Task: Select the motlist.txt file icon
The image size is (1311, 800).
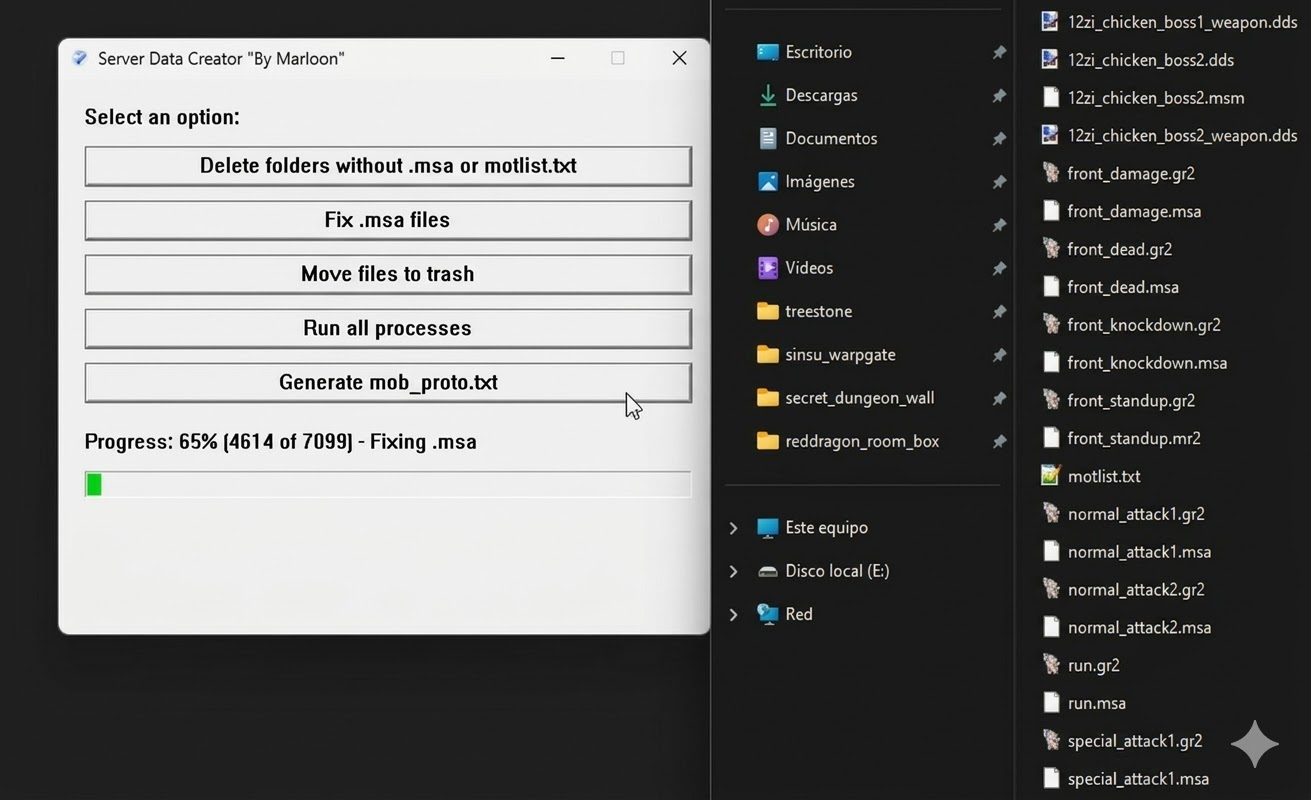Action: [1050, 476]
